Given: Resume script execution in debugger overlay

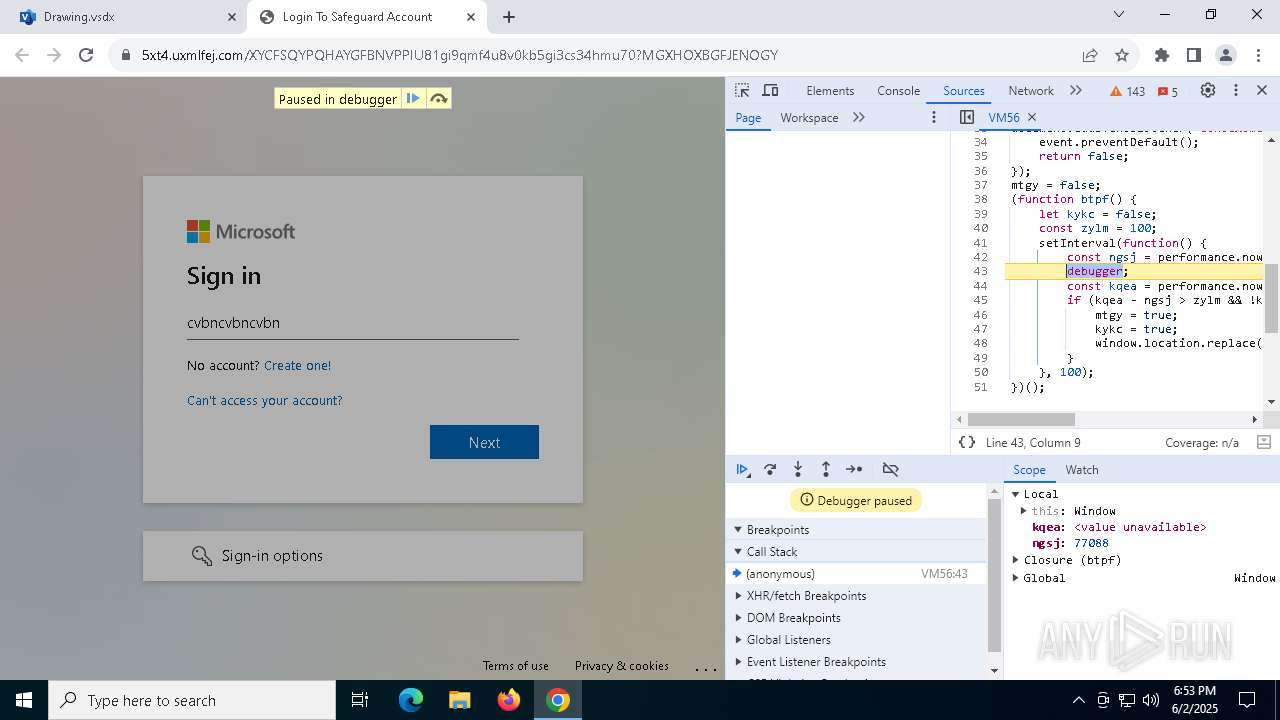Looking at the screenshot, I should [x=412, y=98].
